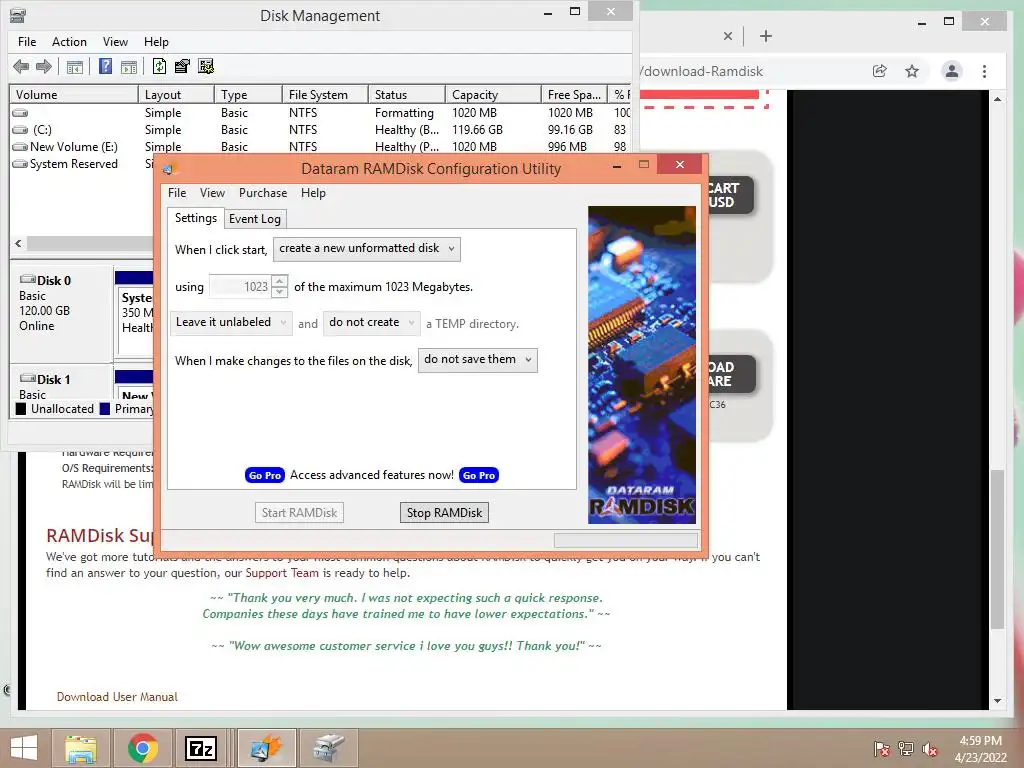The width and height of the screenshot is (1024, 768).
Task: Open the 'Leave it unlabeled' dropdown
Action: (x=231, y=323)
